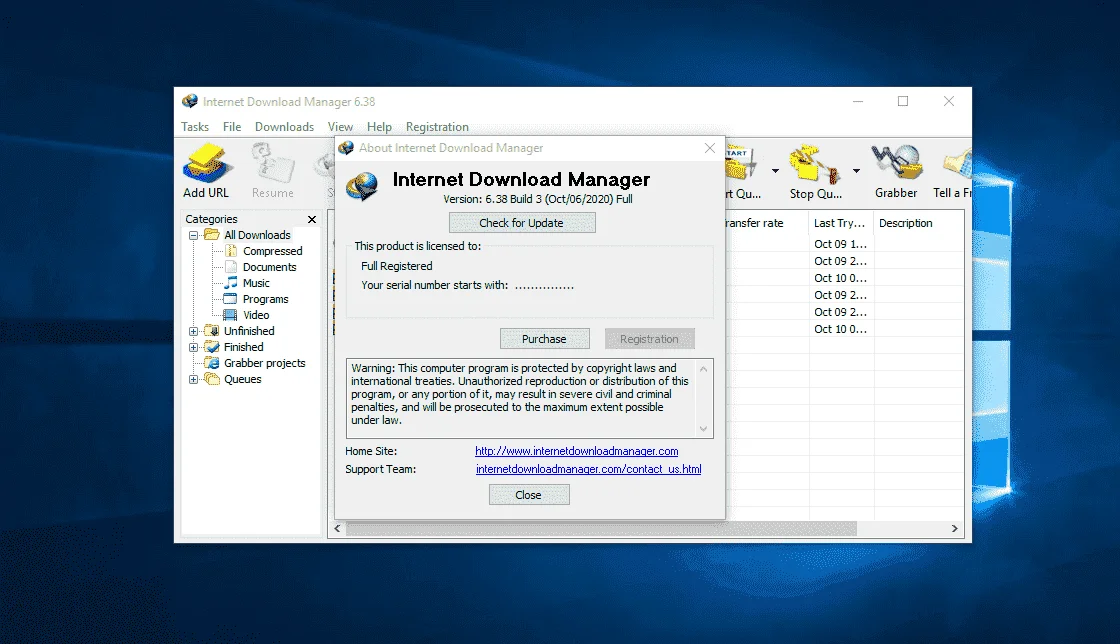Viewport: 1120px width, 644px height.
Task: Click the Tell a Friend toolbar icon
Action: pos(957,163)
